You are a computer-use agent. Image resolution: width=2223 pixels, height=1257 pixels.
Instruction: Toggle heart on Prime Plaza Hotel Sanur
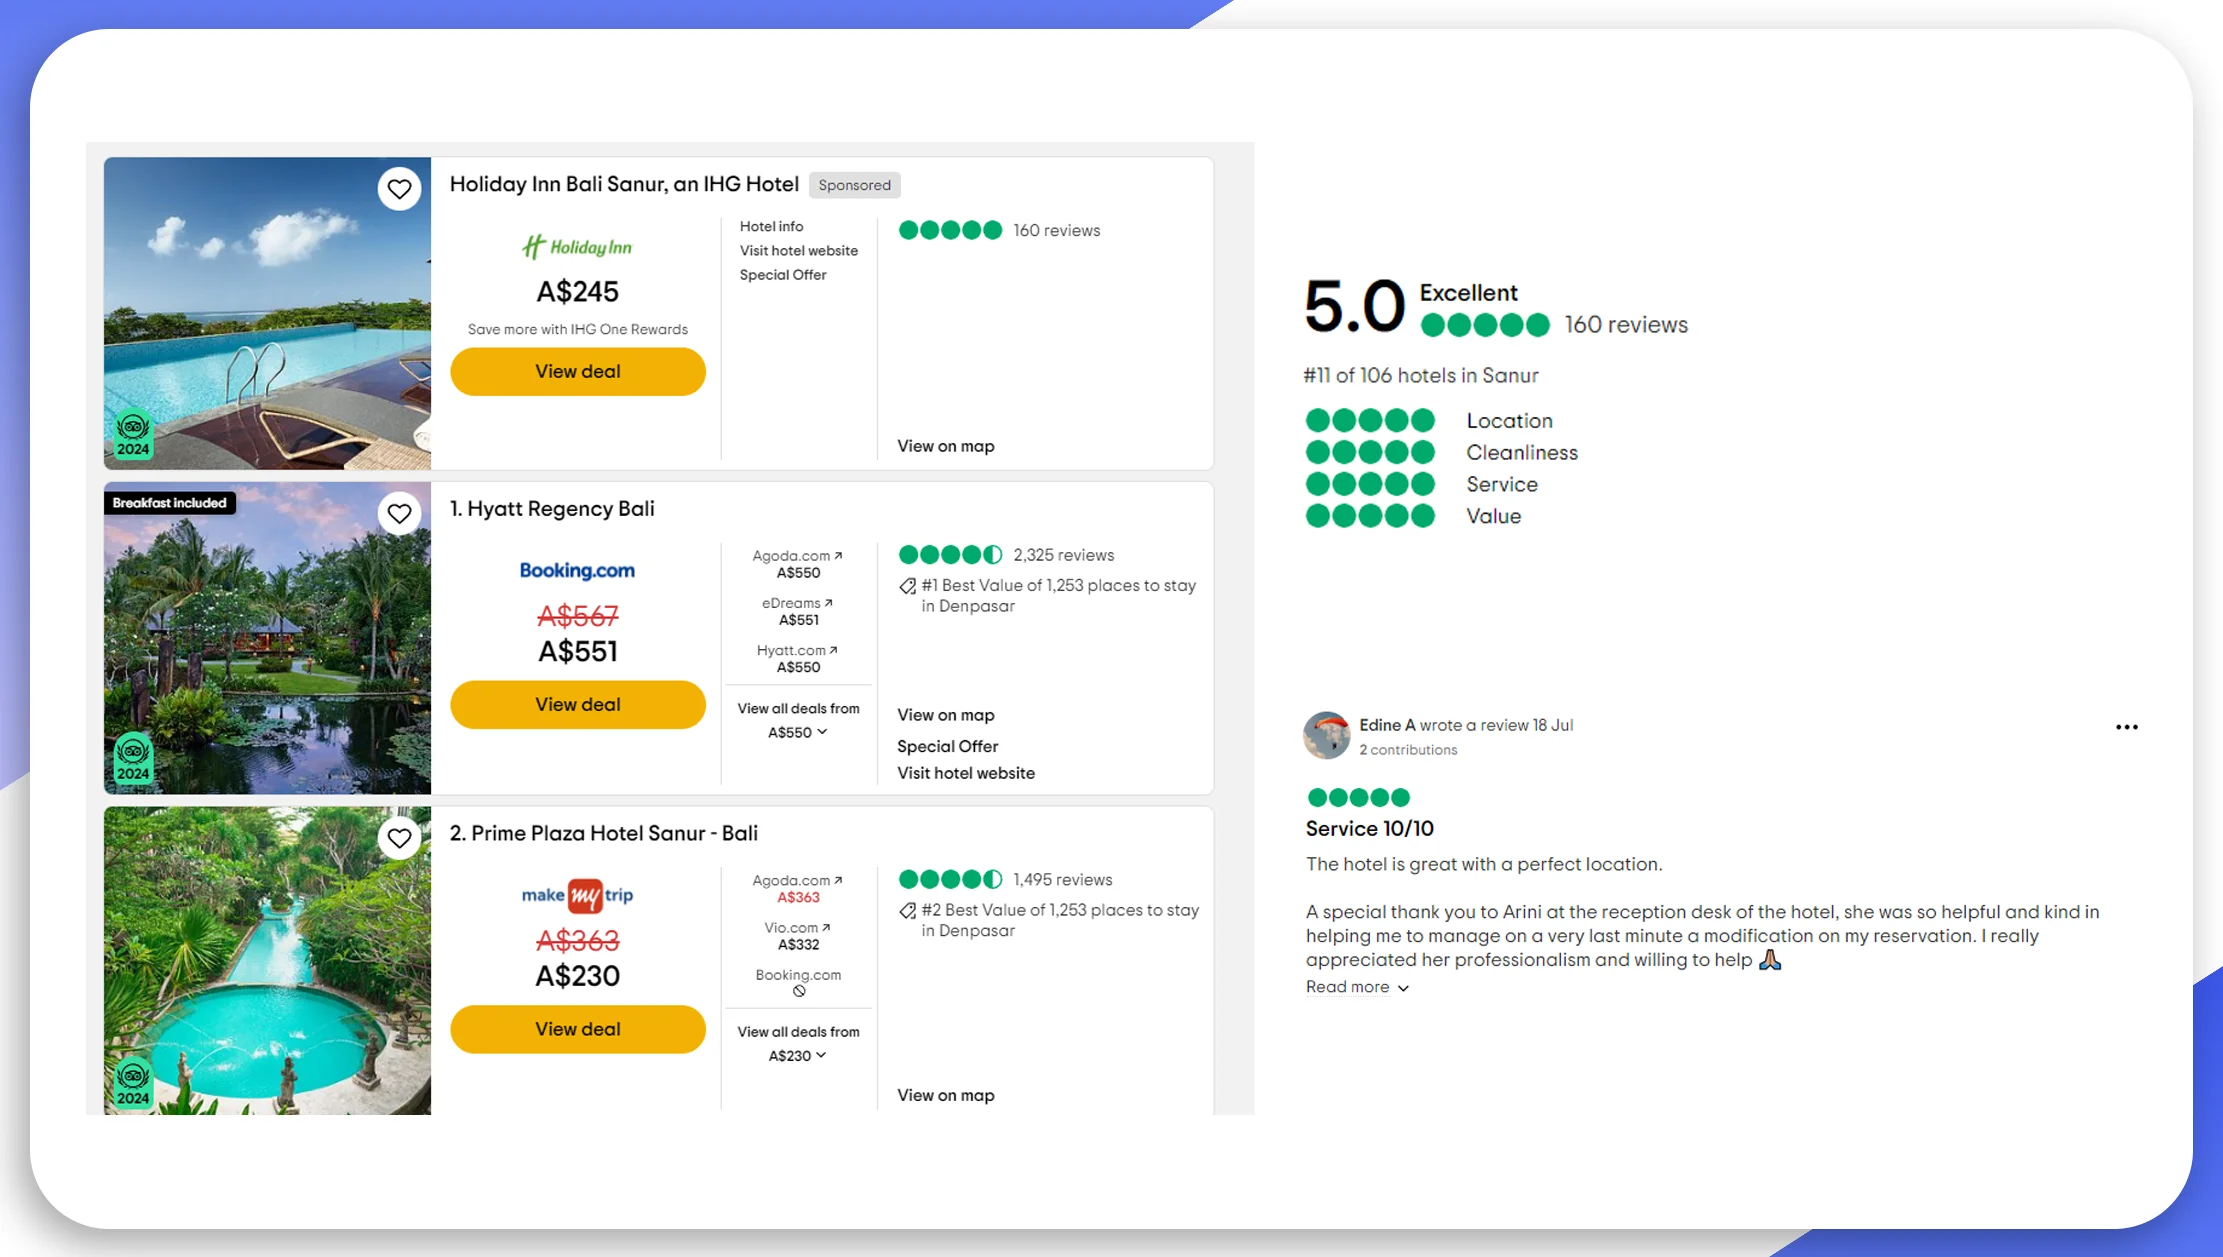coord(399,838)
